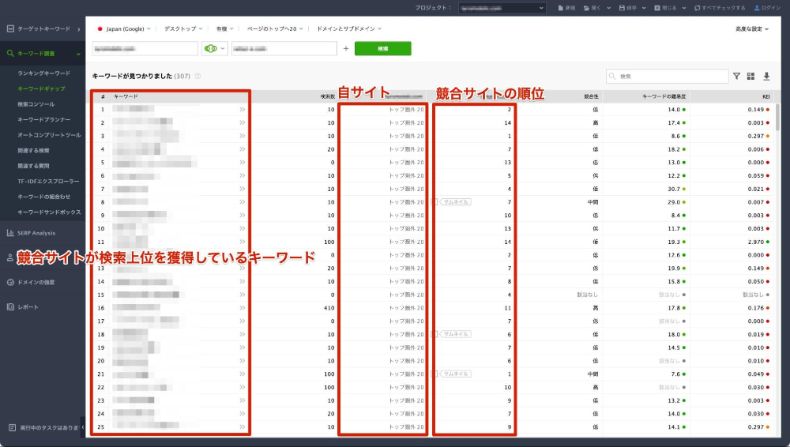
Task: Click the help icon beside キーワードが見つかりました
Action: click(198, 76)
